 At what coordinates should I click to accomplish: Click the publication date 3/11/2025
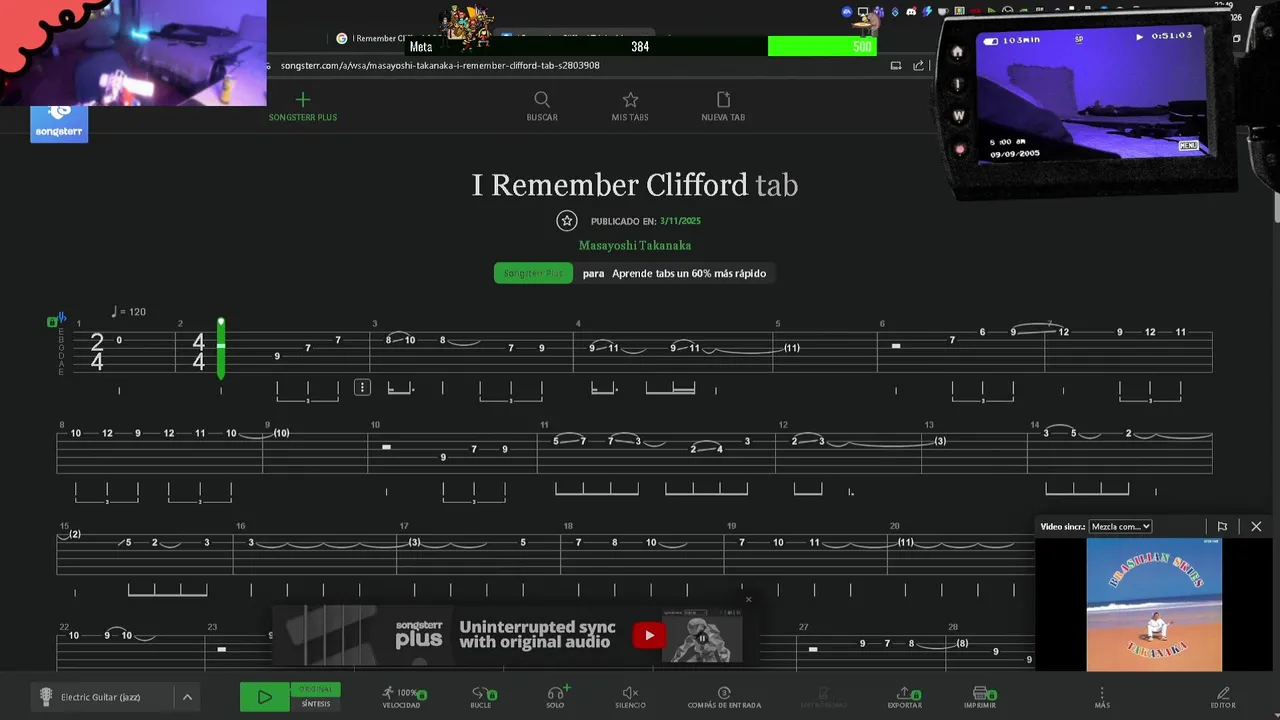click(x=680, y=221)
